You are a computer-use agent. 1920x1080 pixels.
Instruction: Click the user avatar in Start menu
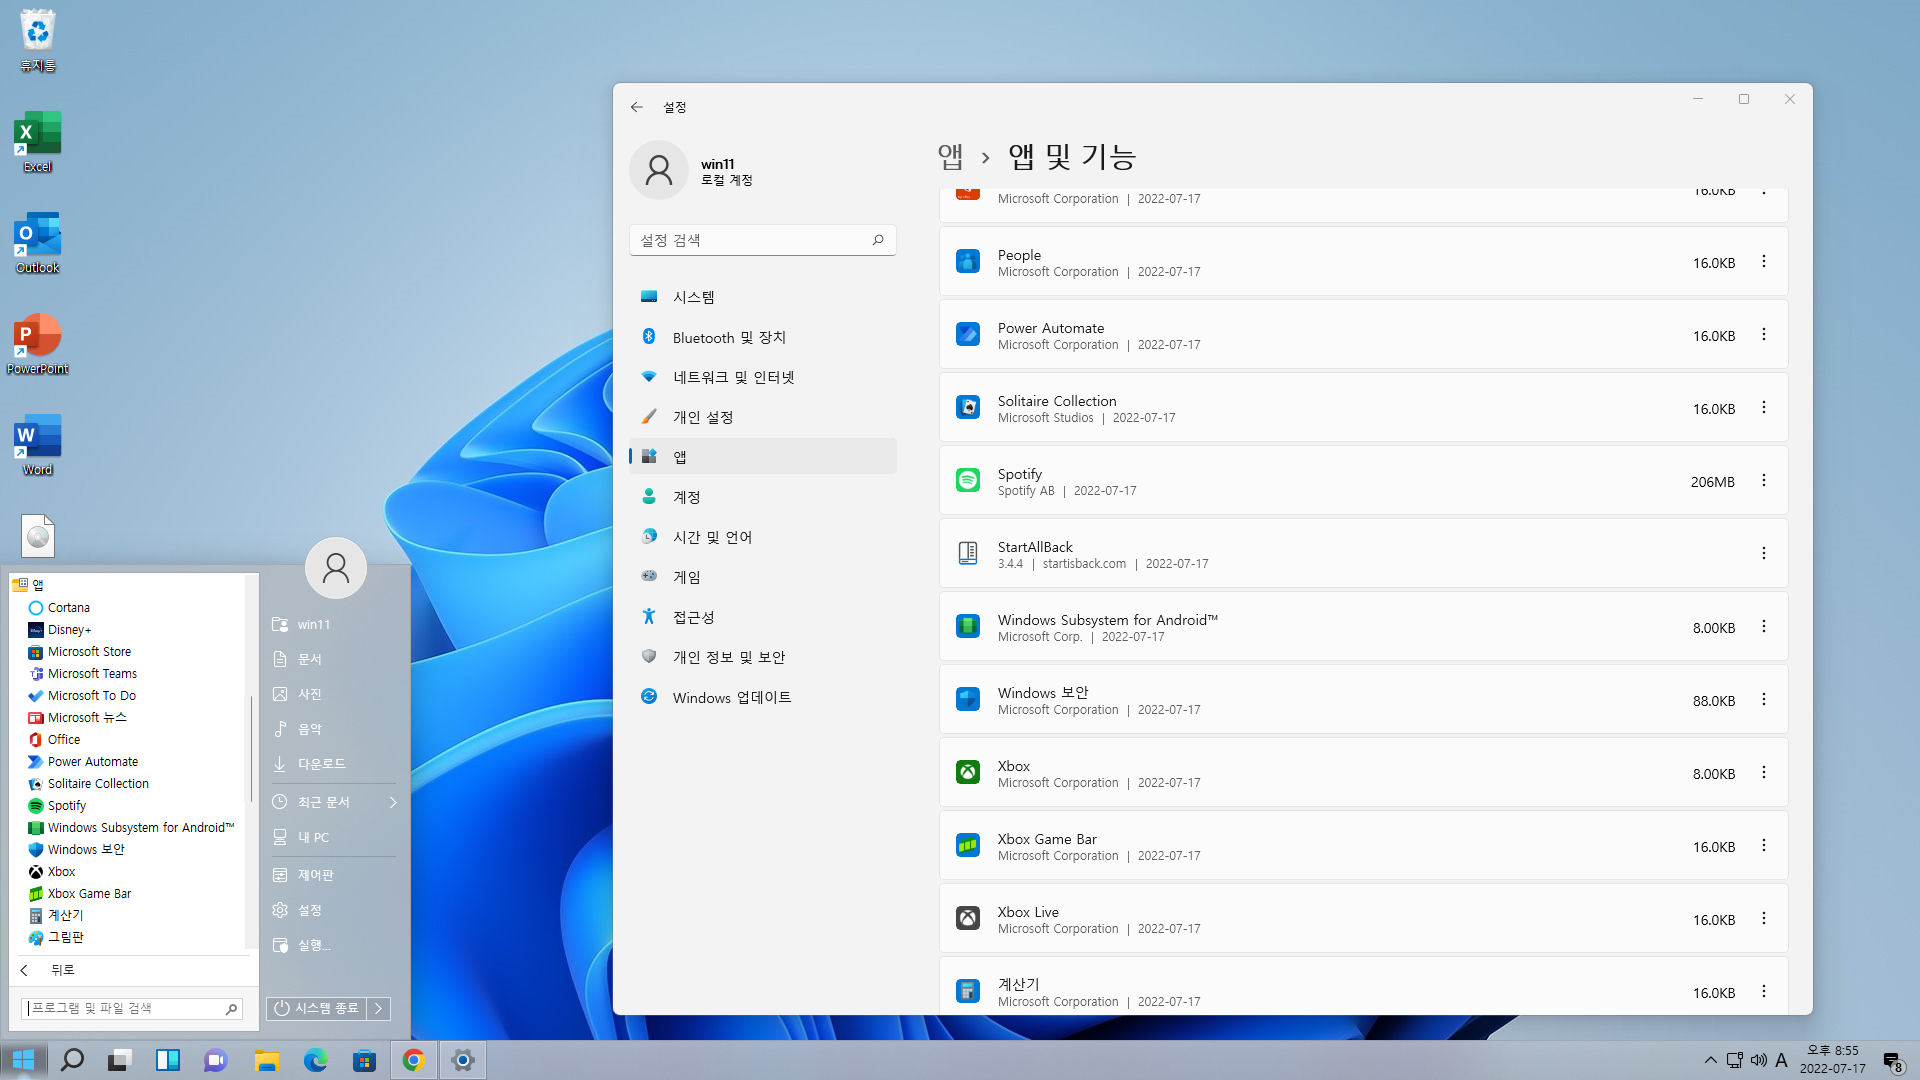pos(336,568)
